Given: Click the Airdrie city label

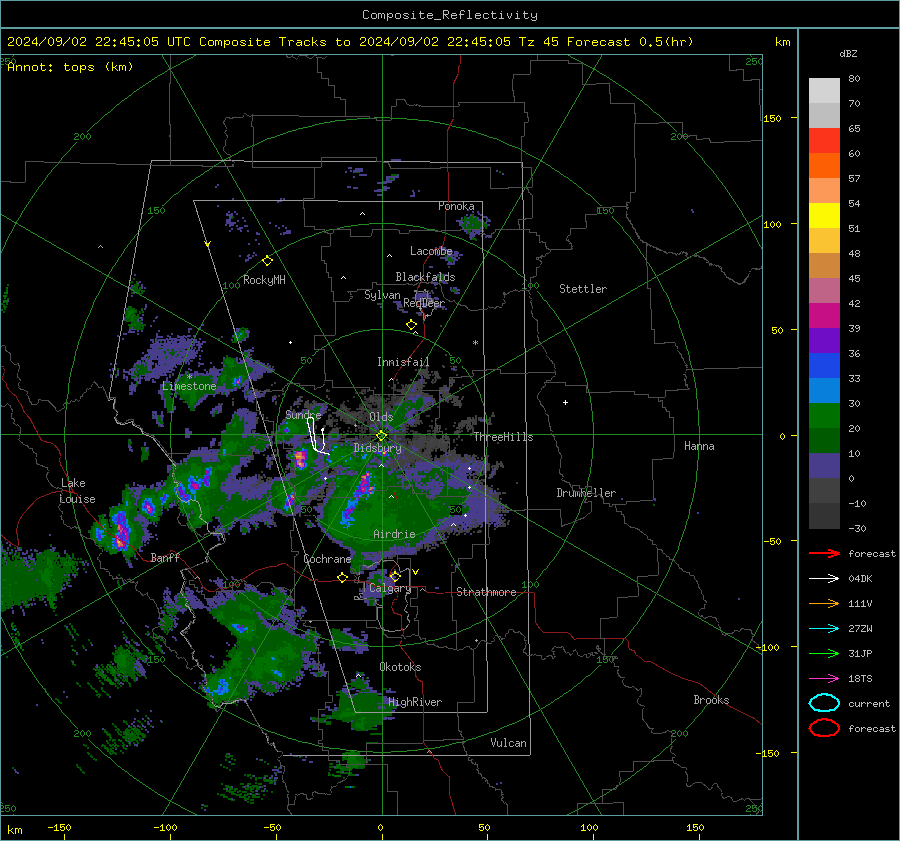Looking at the screenshot, I should coord(394,534).
